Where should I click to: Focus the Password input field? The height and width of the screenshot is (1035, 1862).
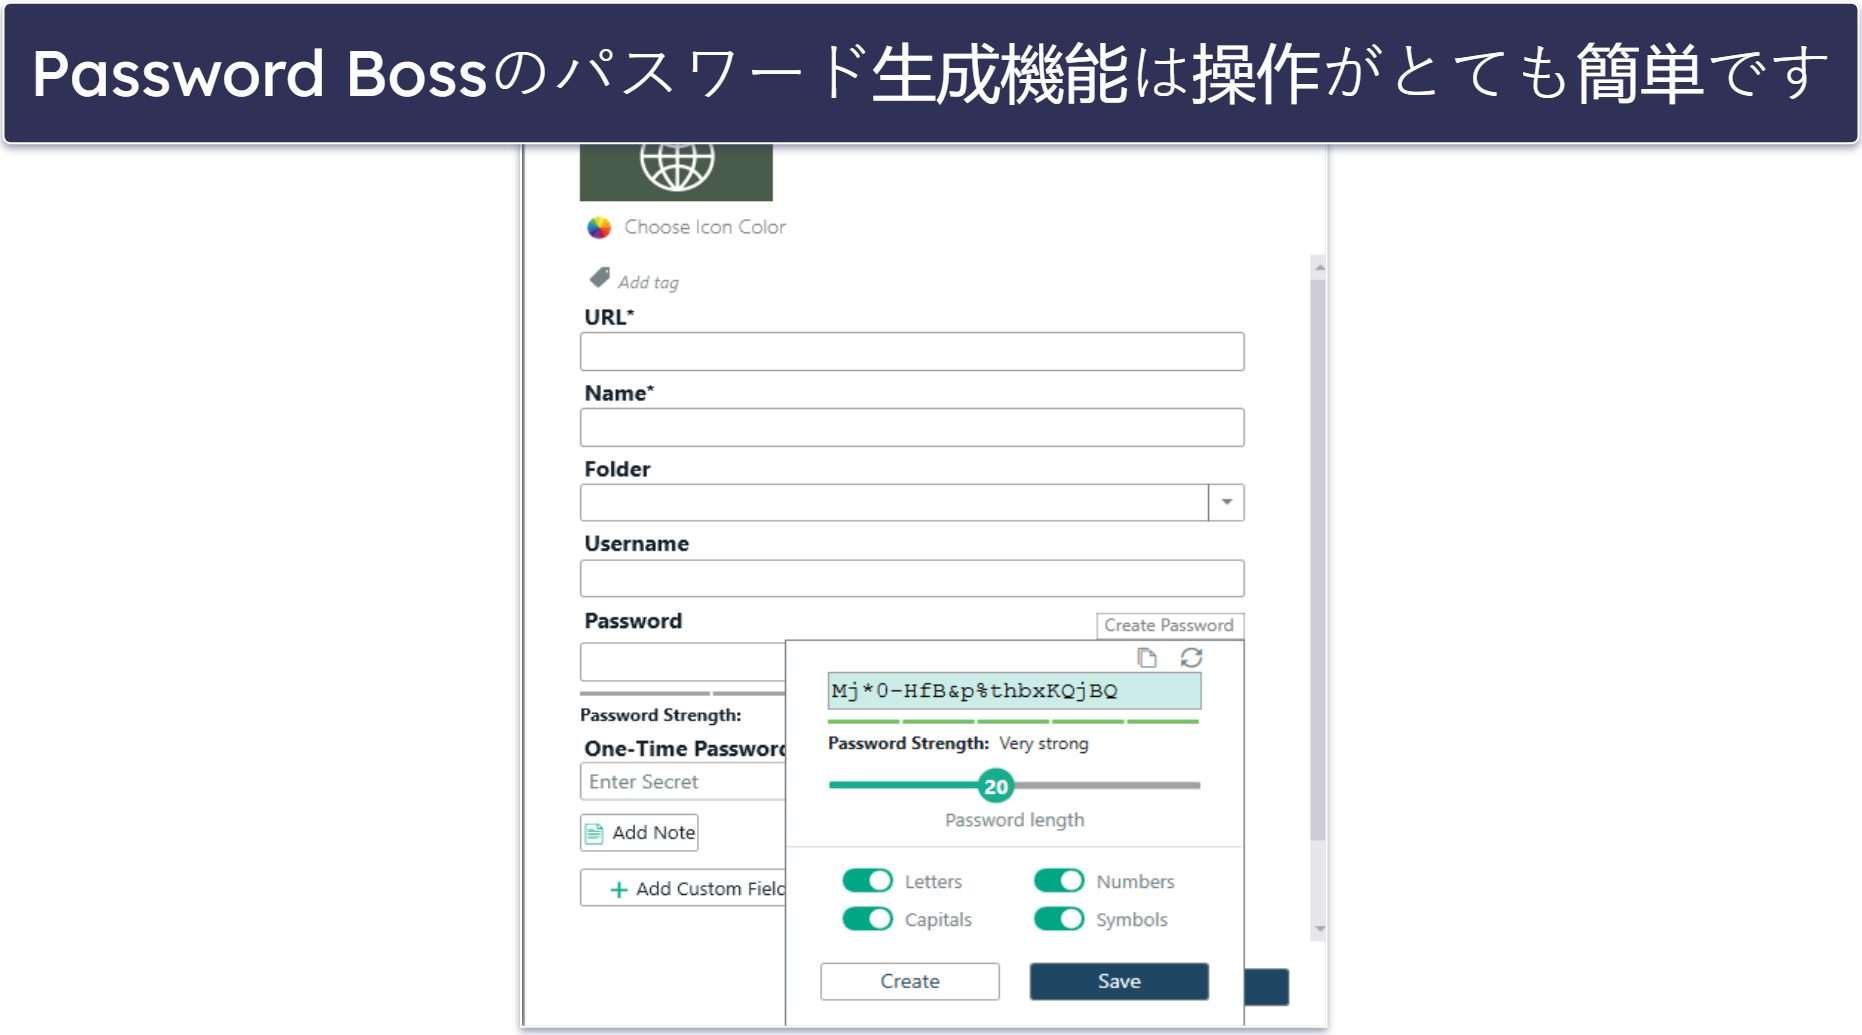click(683, 662)
